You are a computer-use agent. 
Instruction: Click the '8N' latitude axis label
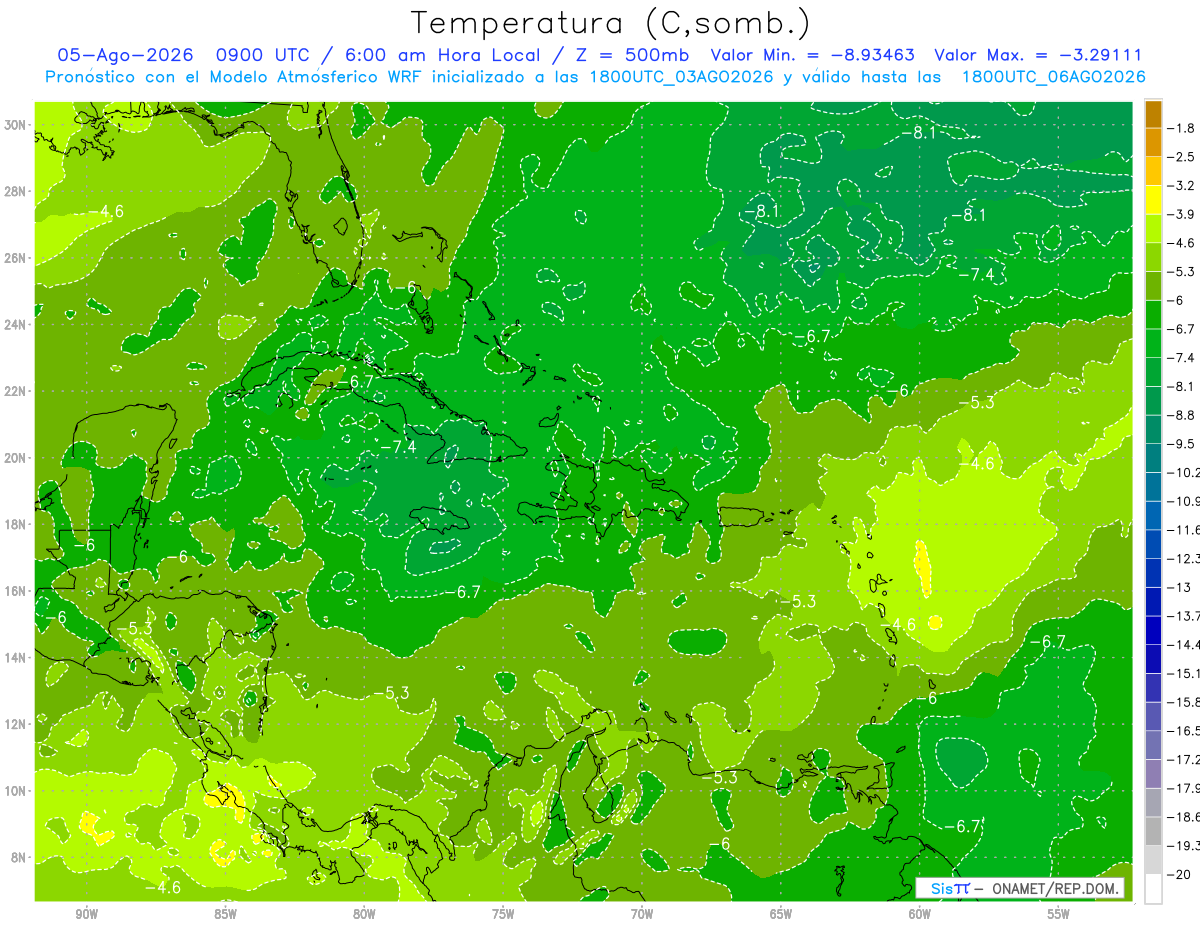click(x=19, y=857)
